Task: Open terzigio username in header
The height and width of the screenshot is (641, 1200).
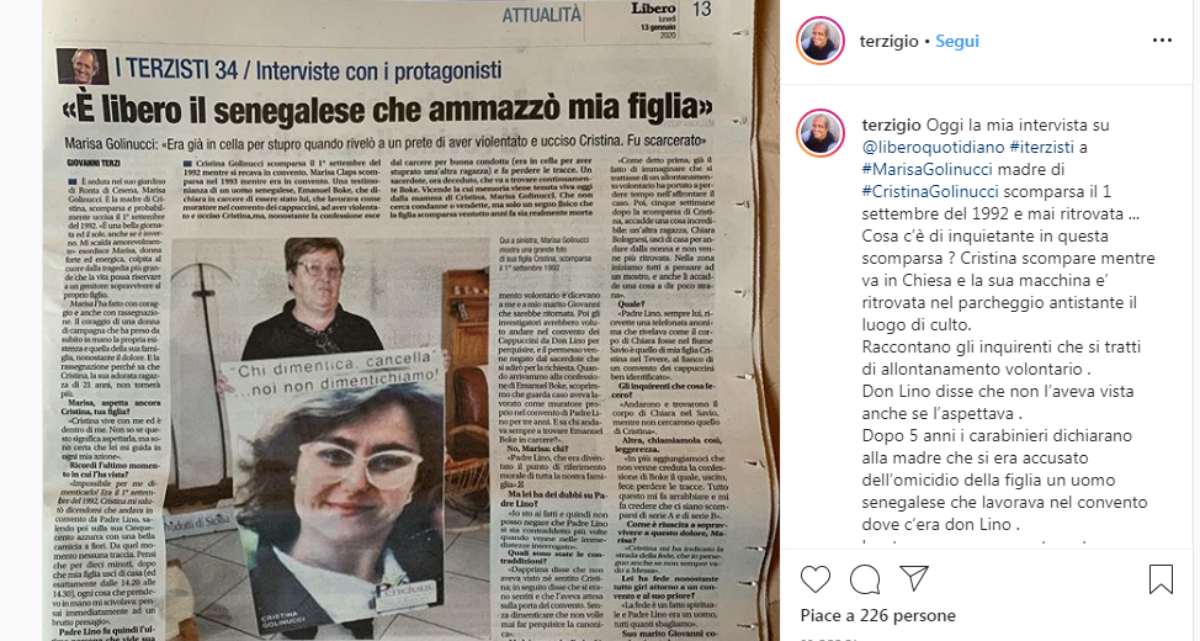Action: [890, 41]
